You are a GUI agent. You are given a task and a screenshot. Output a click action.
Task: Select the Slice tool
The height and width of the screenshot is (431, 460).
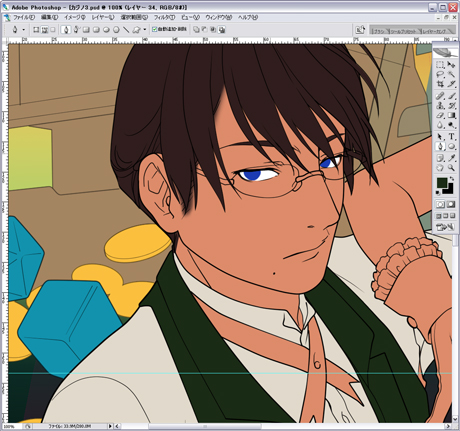451,84
